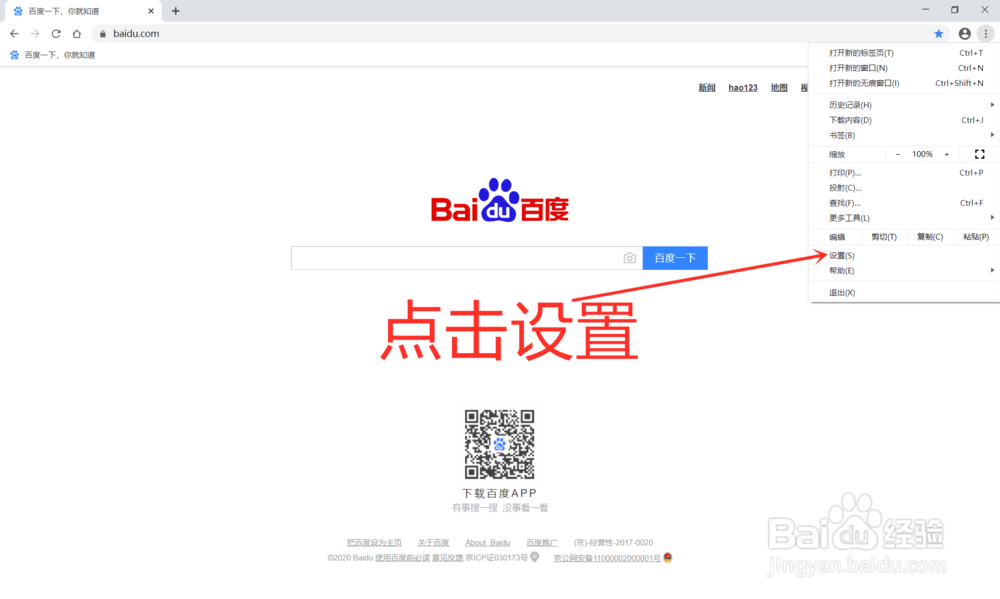Open 设置(S) from Chrome menu
Screen dimensions: 1000x599
point(904,256)
